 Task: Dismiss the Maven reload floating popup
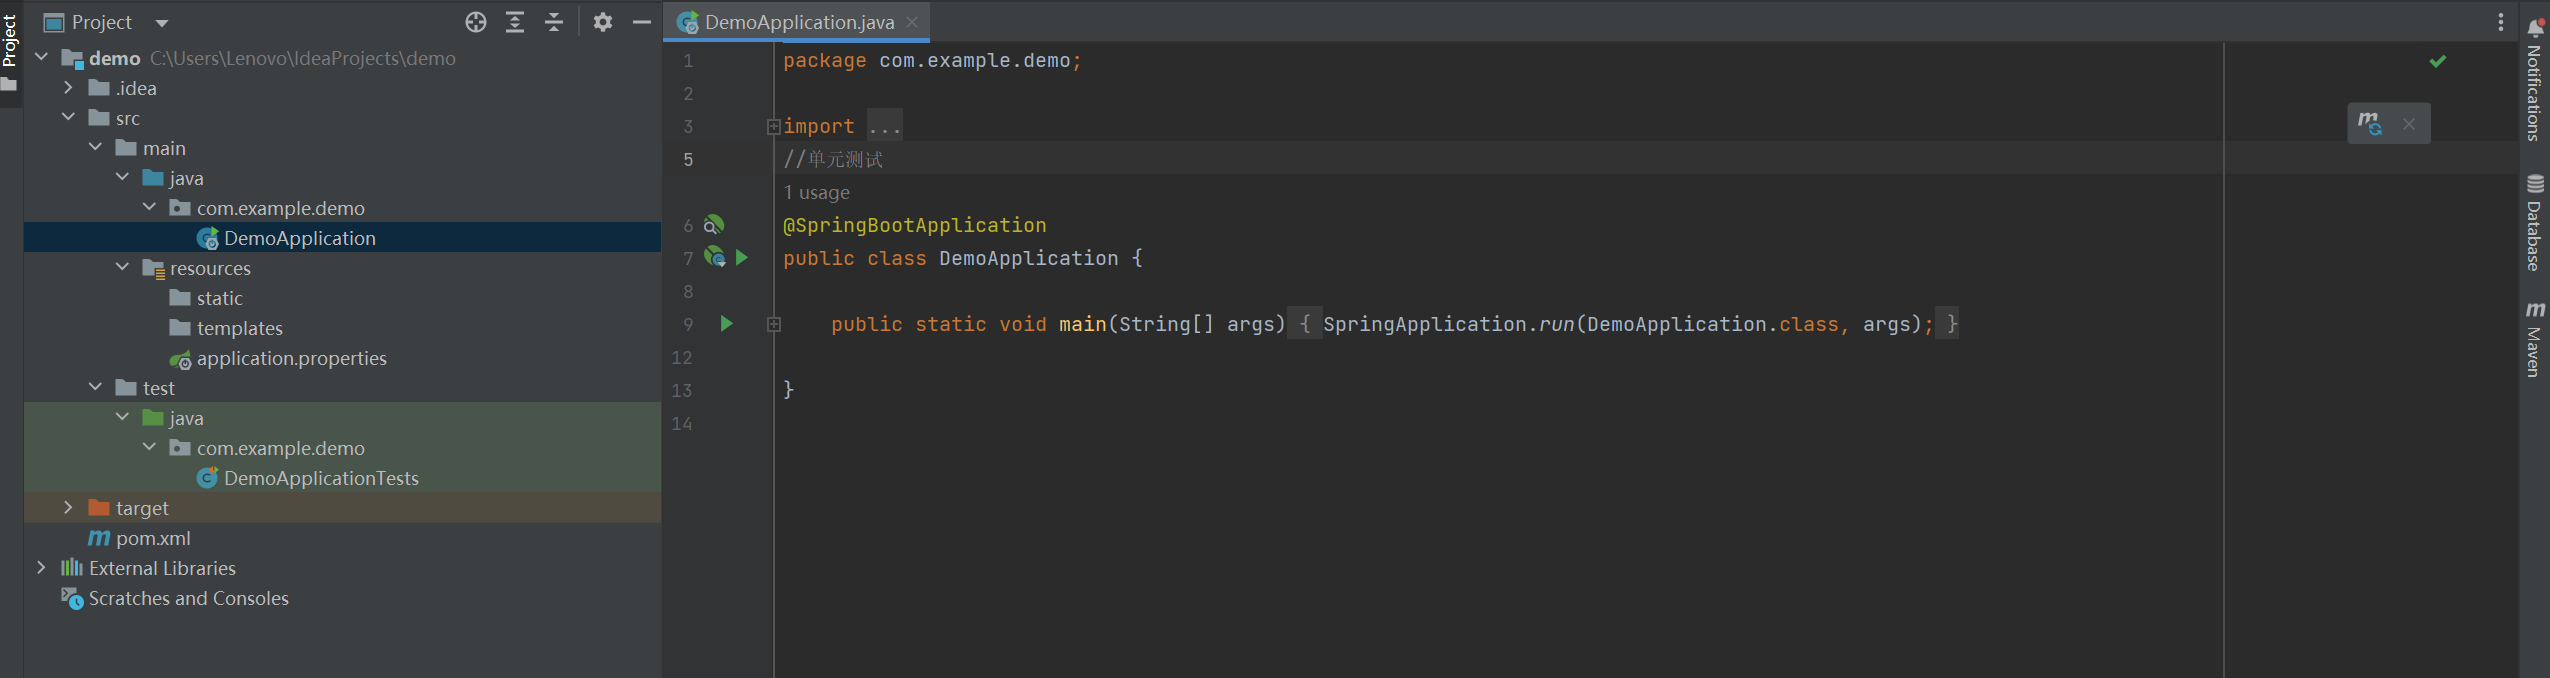click(x=2409, y=125)
